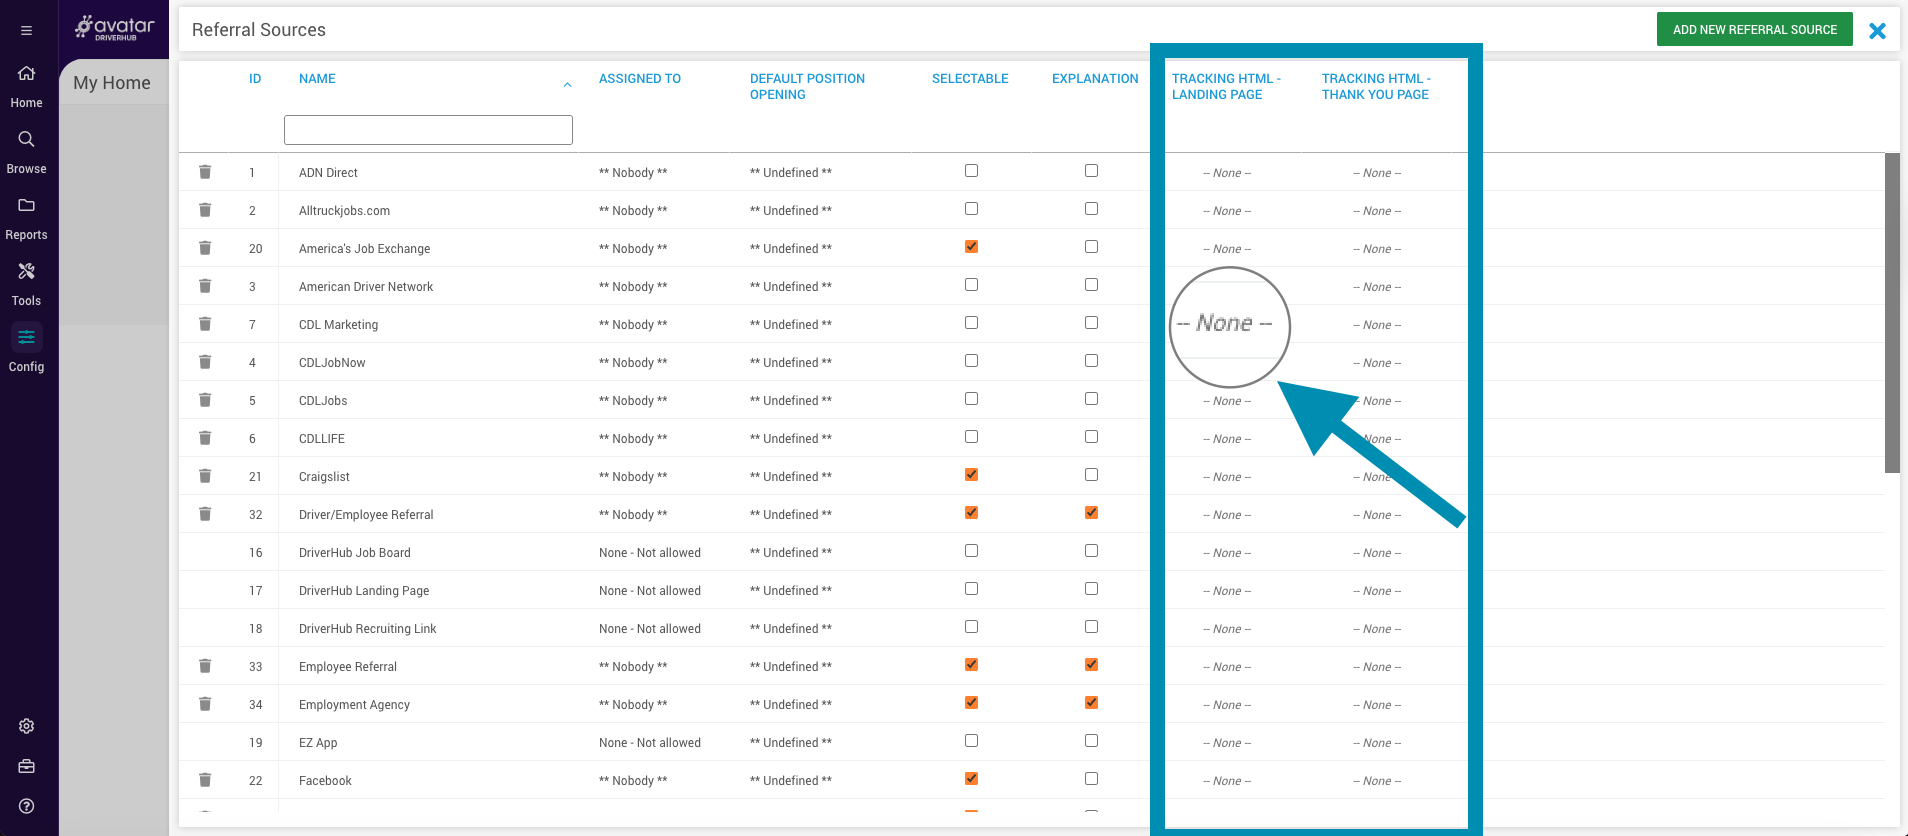Open the hamburger menu icon

click(x=27, y=30)
